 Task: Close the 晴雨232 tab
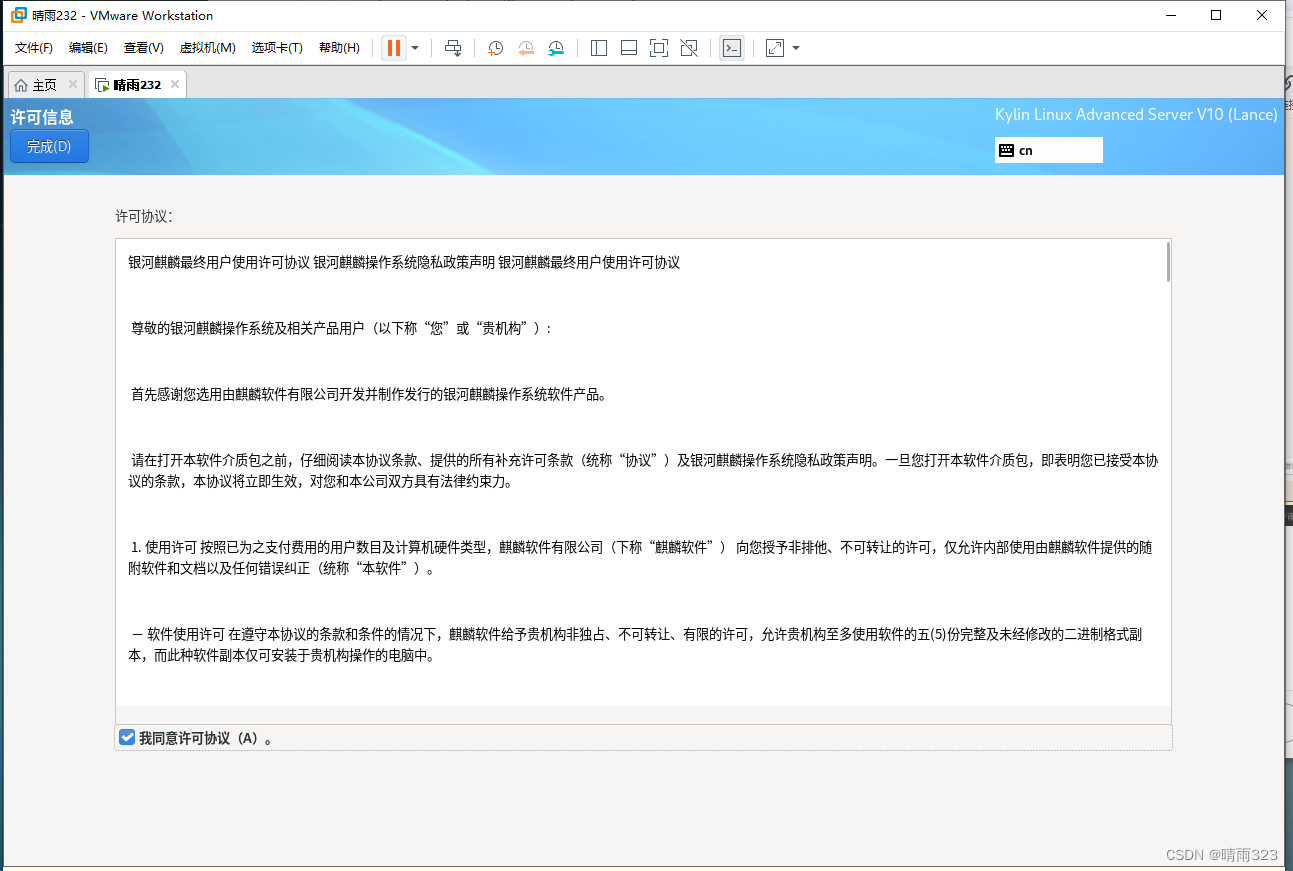[x=175, y=85]
